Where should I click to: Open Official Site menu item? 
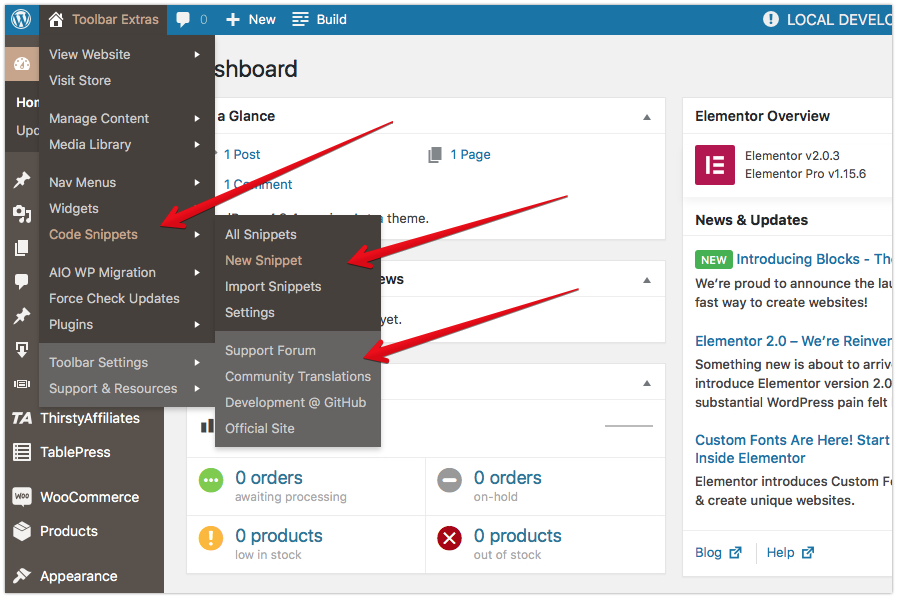(x=260, y=429)
